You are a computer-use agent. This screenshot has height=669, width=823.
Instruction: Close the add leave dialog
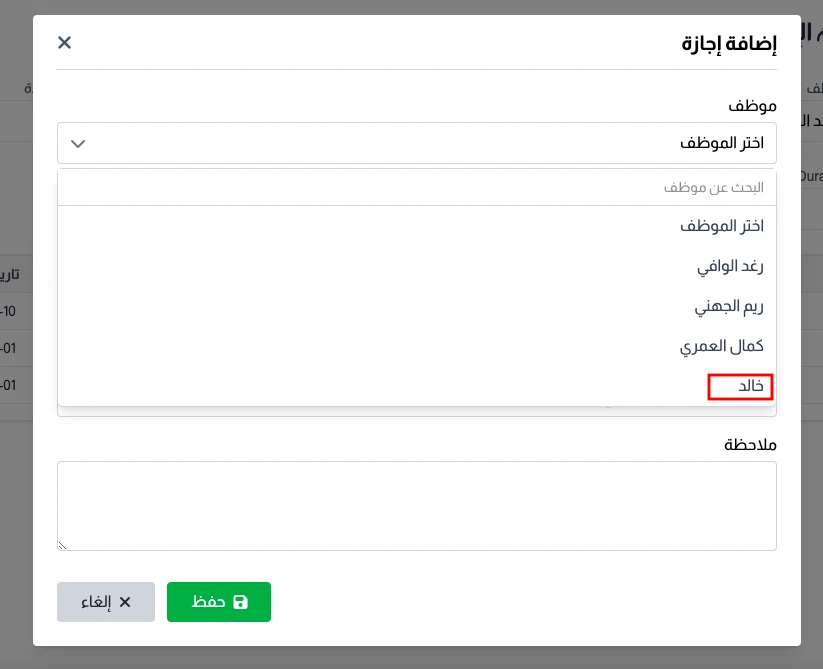pyautogui.click(x=65, y=42)
